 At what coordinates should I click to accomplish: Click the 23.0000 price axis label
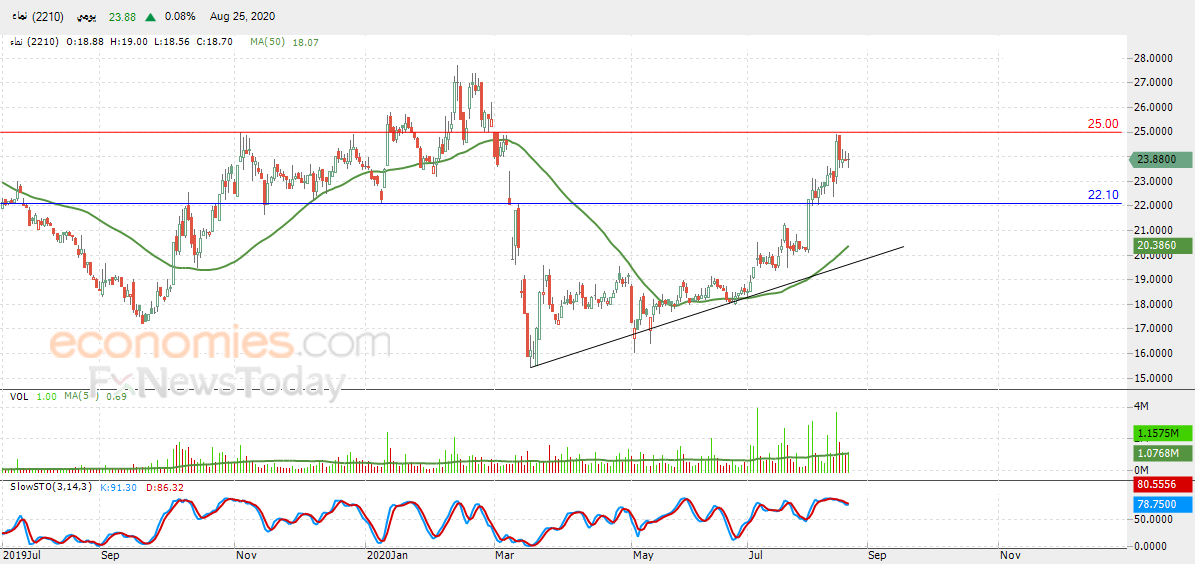1152,181
